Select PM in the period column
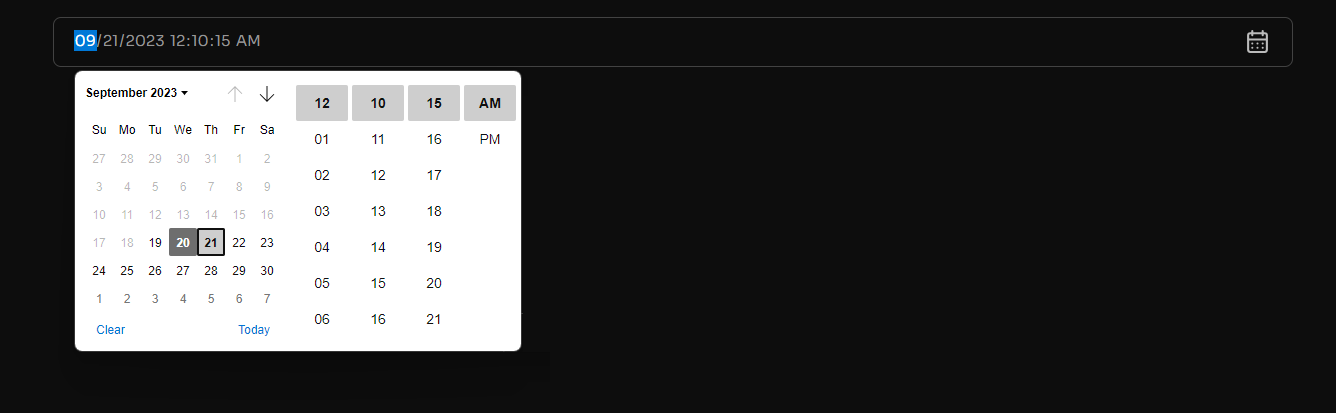 click(490, 139)
